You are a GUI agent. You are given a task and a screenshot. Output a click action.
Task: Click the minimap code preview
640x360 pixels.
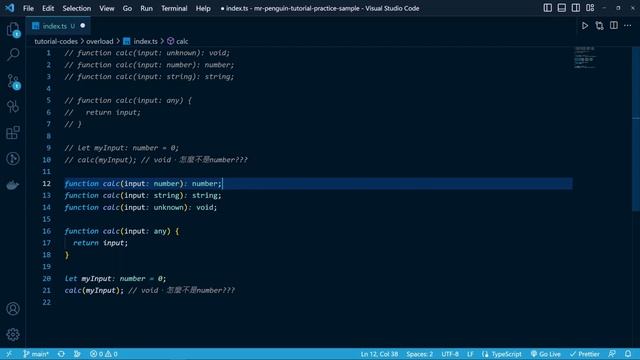584,57
